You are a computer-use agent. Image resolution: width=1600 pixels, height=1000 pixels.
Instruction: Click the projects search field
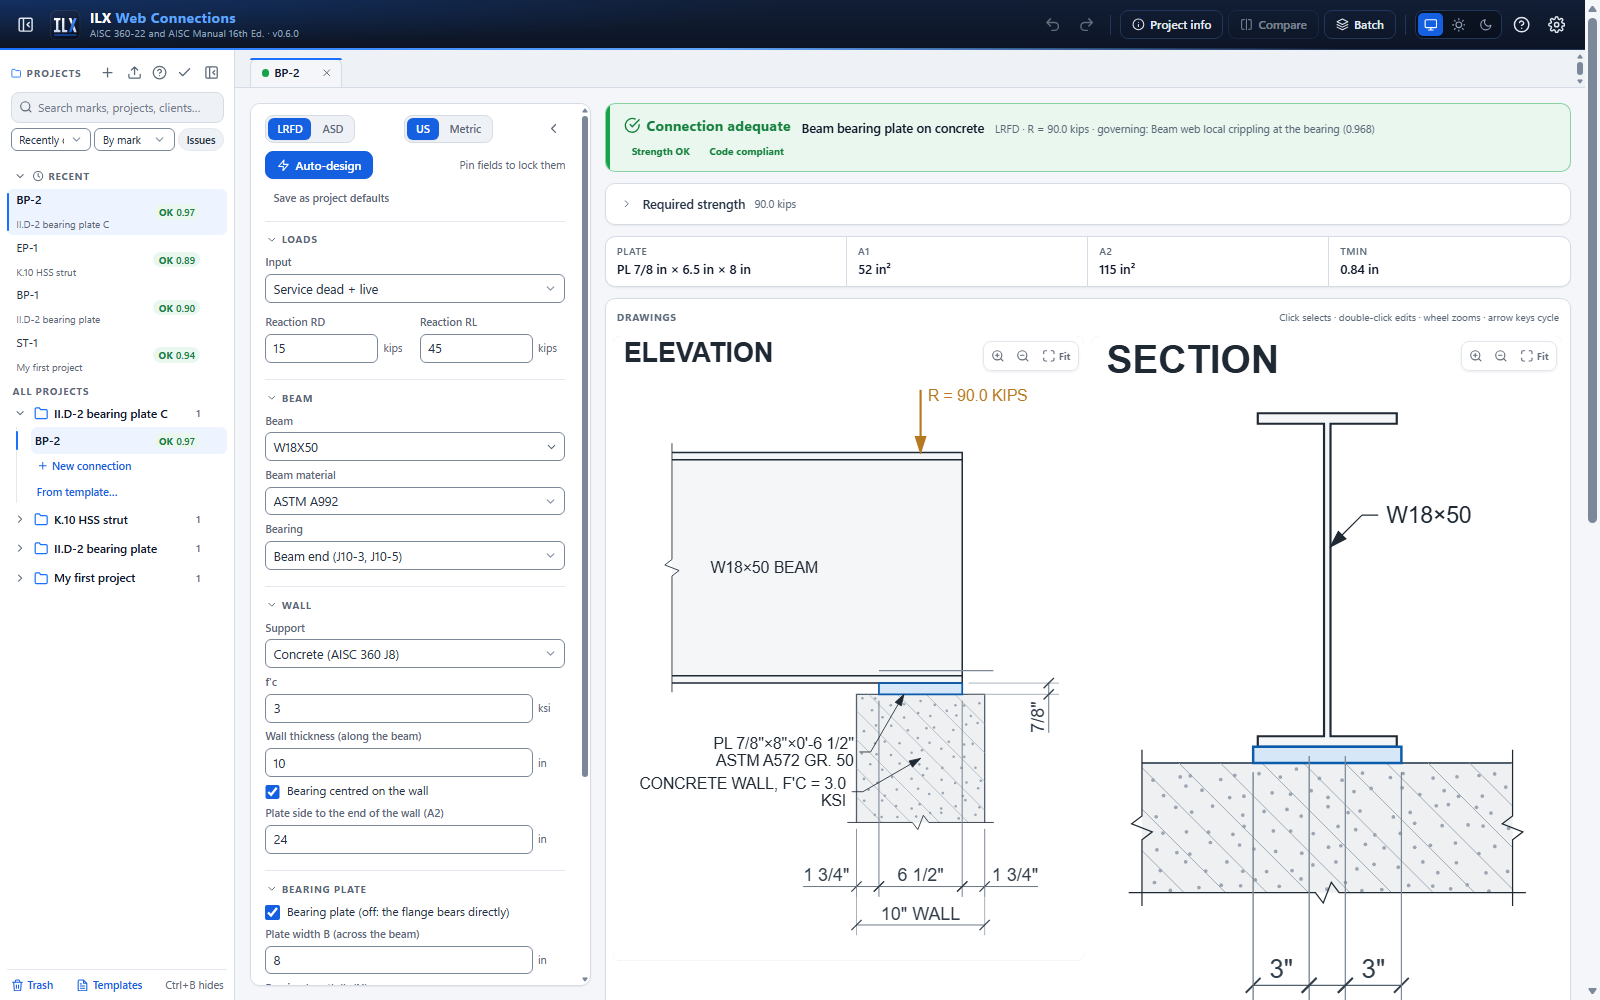tap(118, 108)
